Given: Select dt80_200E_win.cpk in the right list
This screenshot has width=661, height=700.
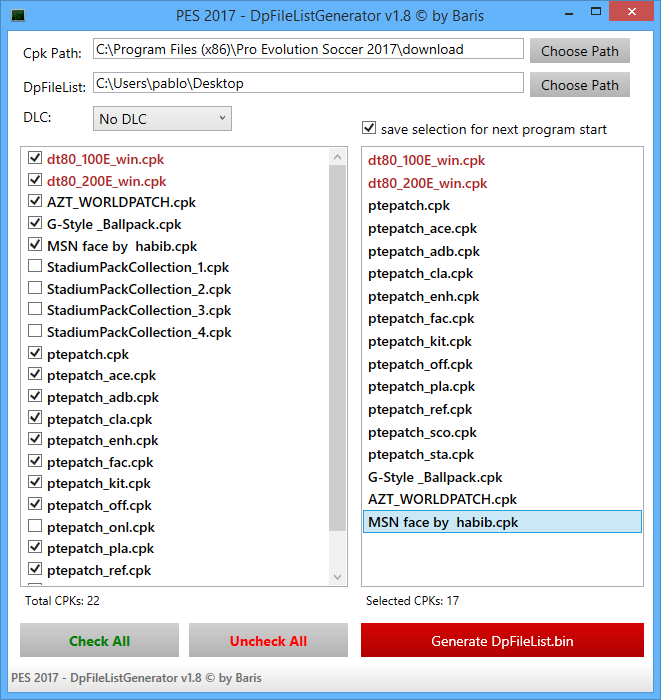Looking at the screenshot, I should tap(503, 183).
